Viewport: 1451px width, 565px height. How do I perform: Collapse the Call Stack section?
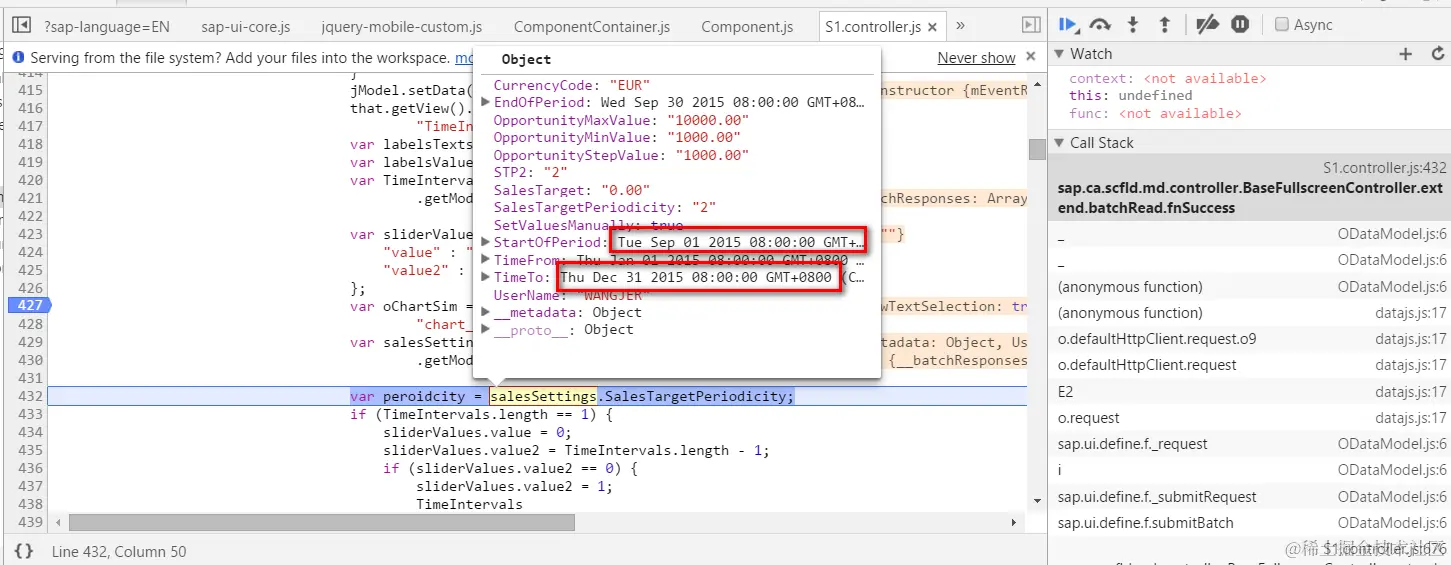tap(1060, 143)
